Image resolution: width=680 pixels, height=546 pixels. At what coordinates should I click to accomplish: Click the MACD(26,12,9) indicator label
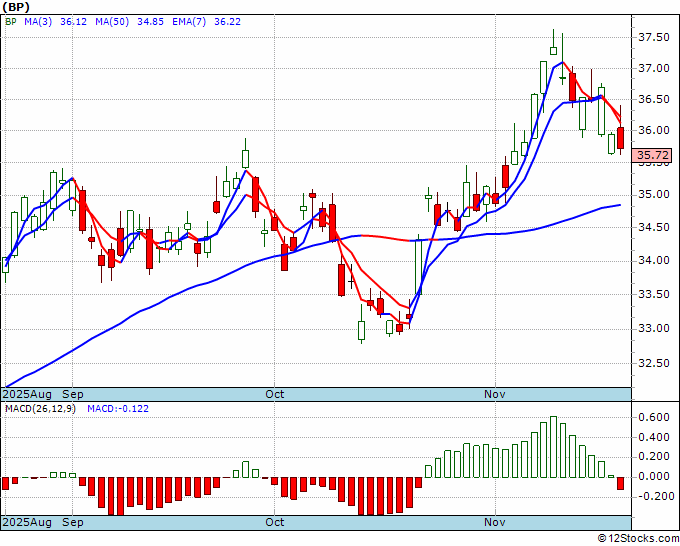click(40, 409)
